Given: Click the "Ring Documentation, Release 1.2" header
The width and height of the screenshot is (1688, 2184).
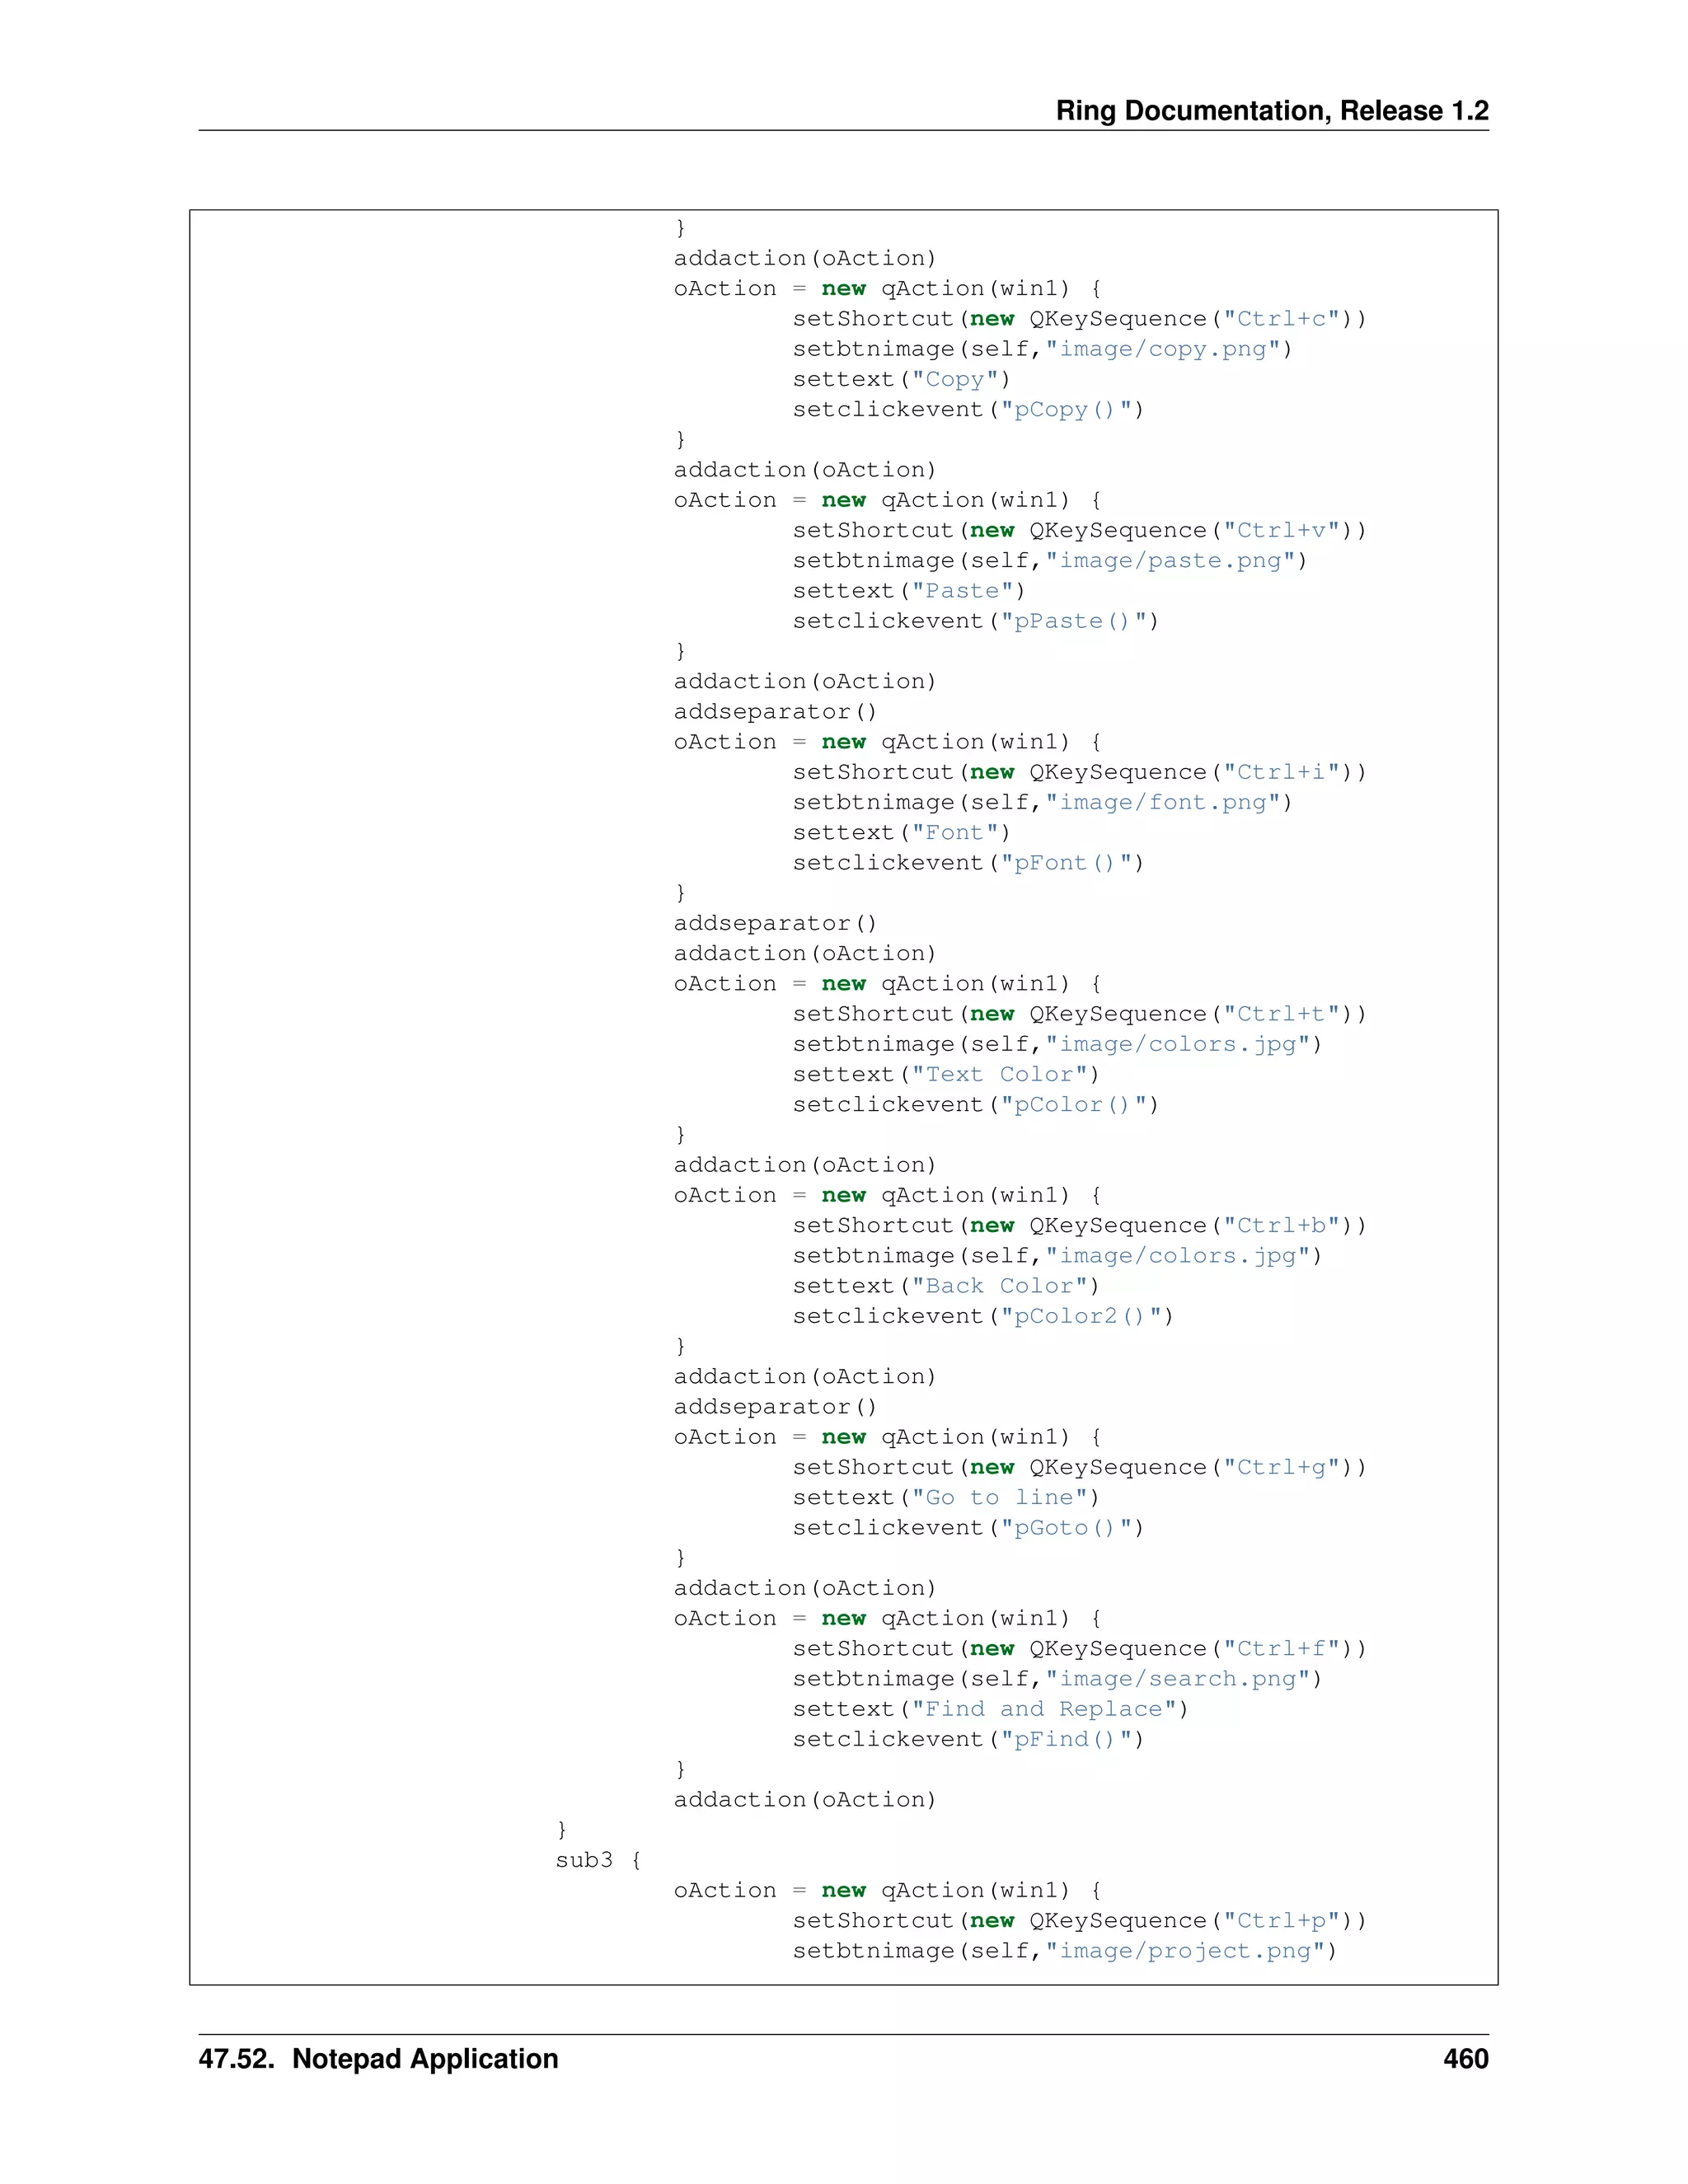Looking at the screenshot, I should pyautogui.click(x=1271, y=110).
